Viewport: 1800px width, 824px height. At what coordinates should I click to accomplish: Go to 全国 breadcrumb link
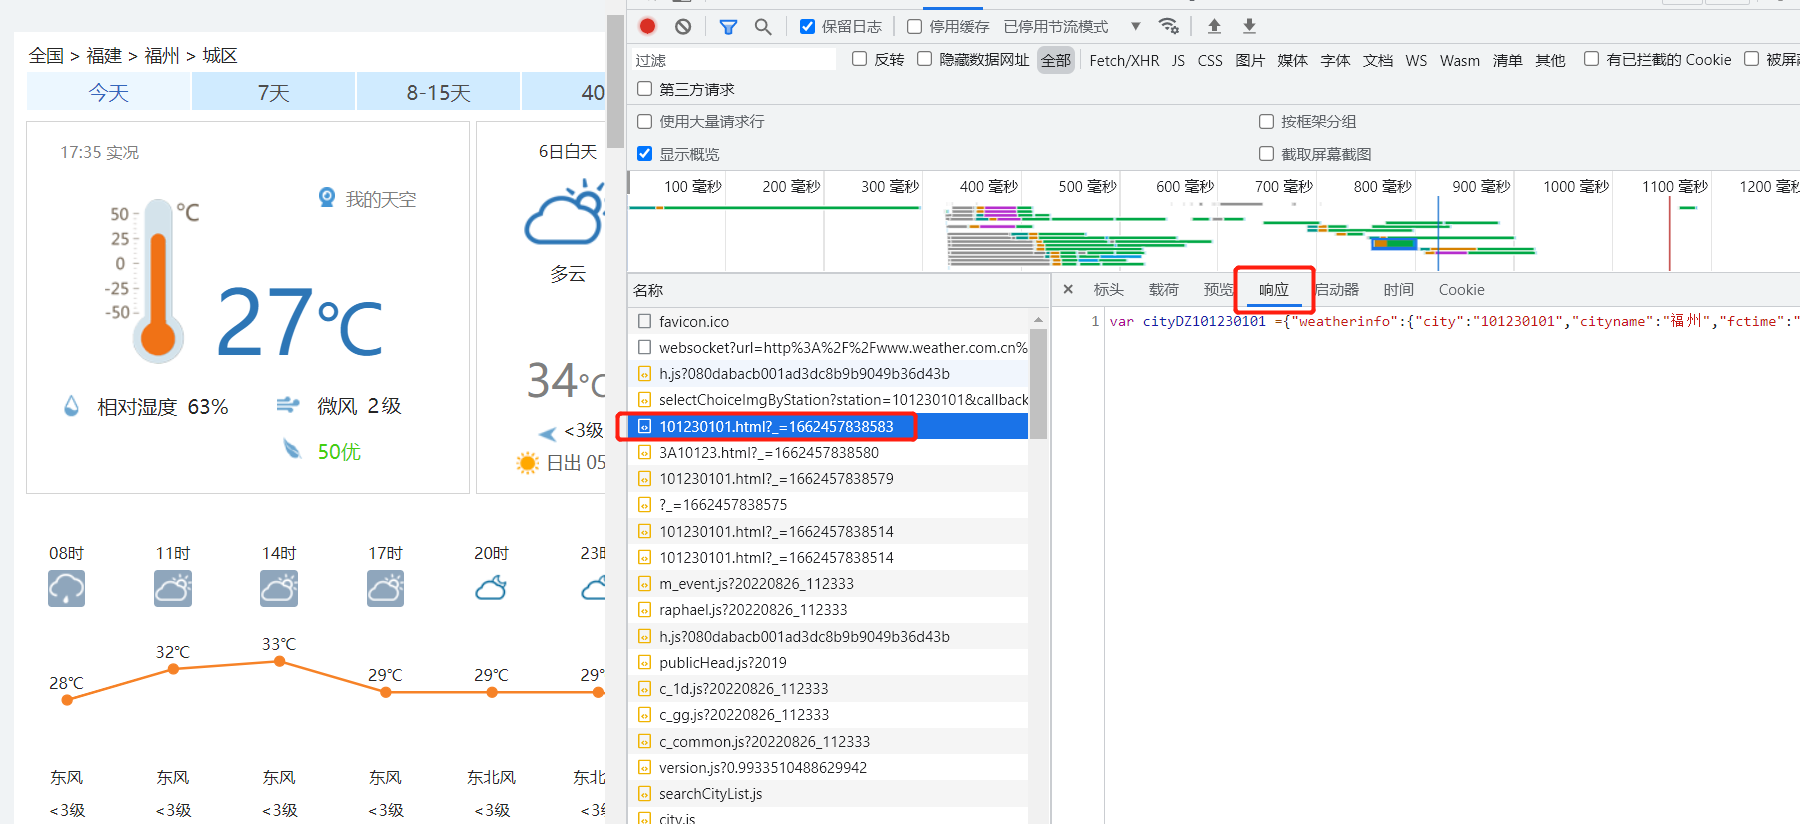coord(46,56)
